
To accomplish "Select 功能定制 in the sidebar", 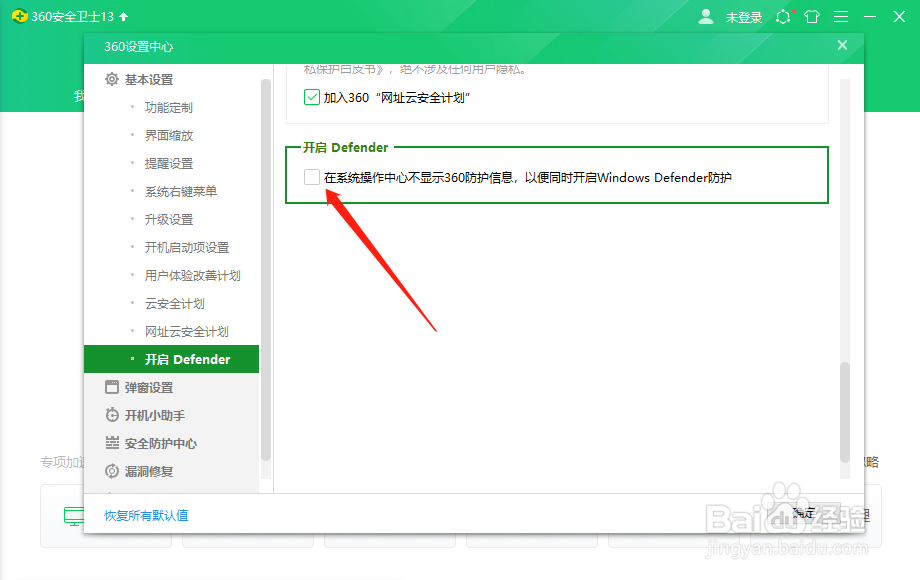I will (169, 108).
